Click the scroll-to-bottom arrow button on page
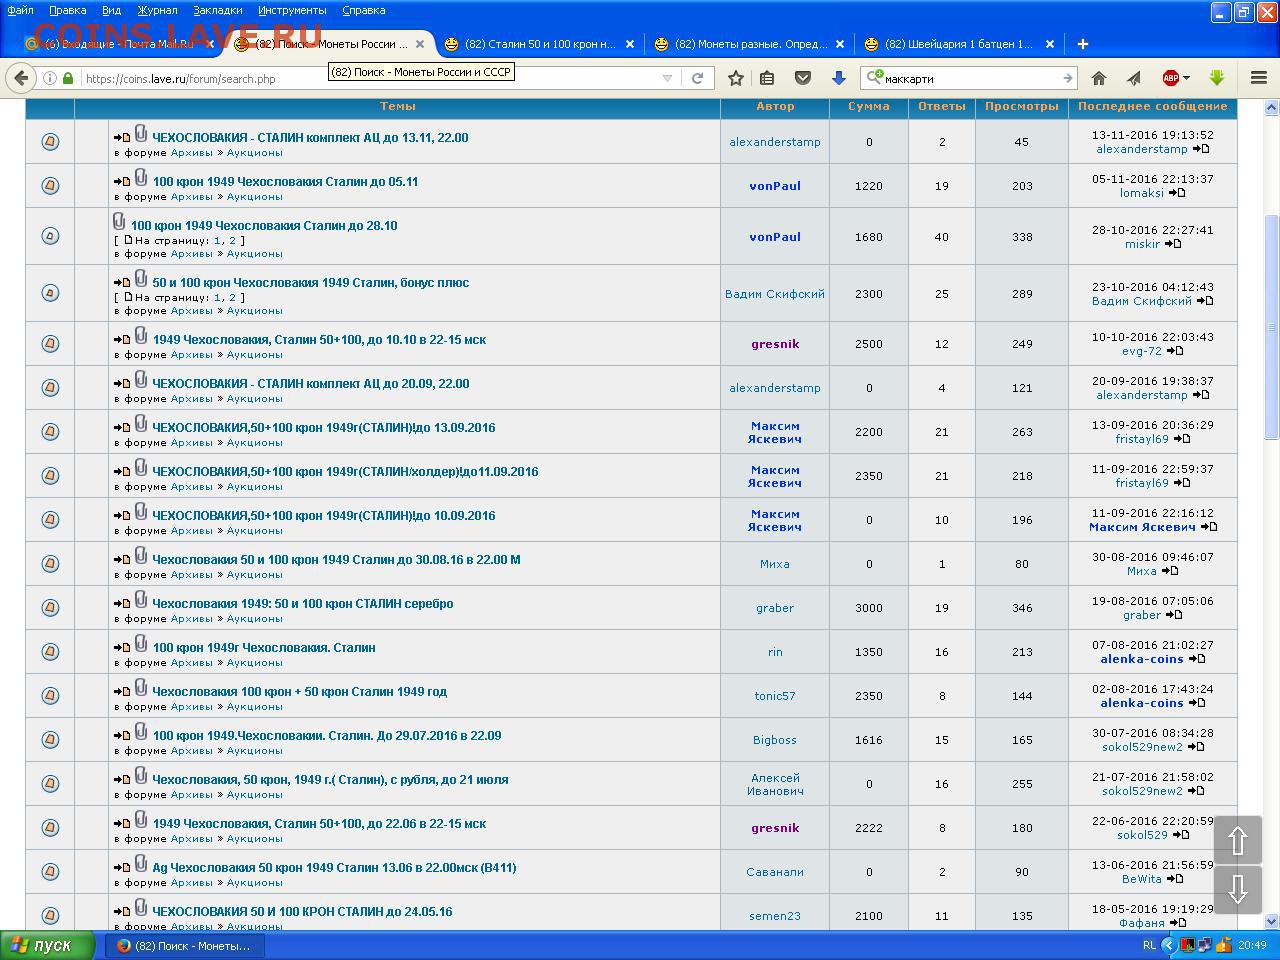This screenshot has height=960, width=1280. (1238, 889)
